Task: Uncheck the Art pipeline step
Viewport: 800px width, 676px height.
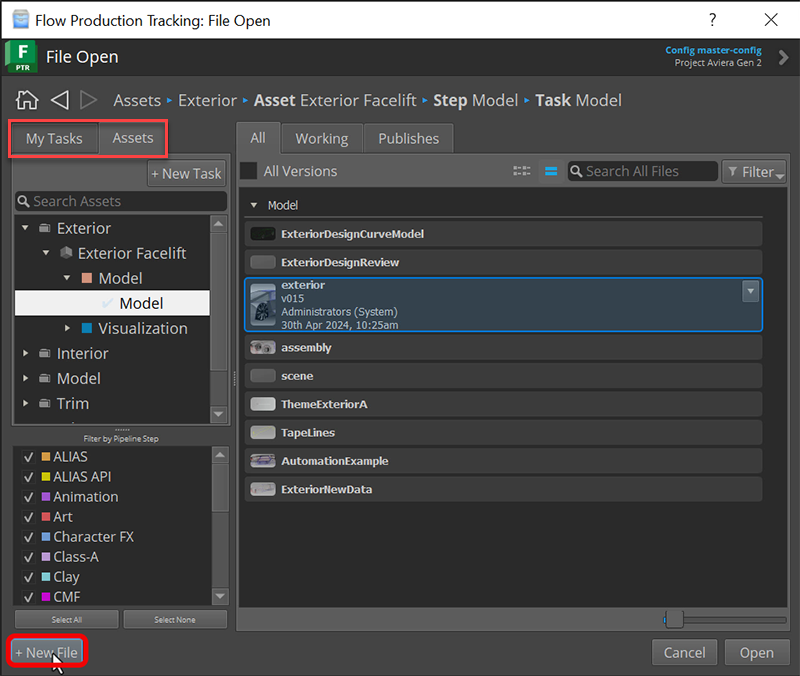Action: coord(29,517)
